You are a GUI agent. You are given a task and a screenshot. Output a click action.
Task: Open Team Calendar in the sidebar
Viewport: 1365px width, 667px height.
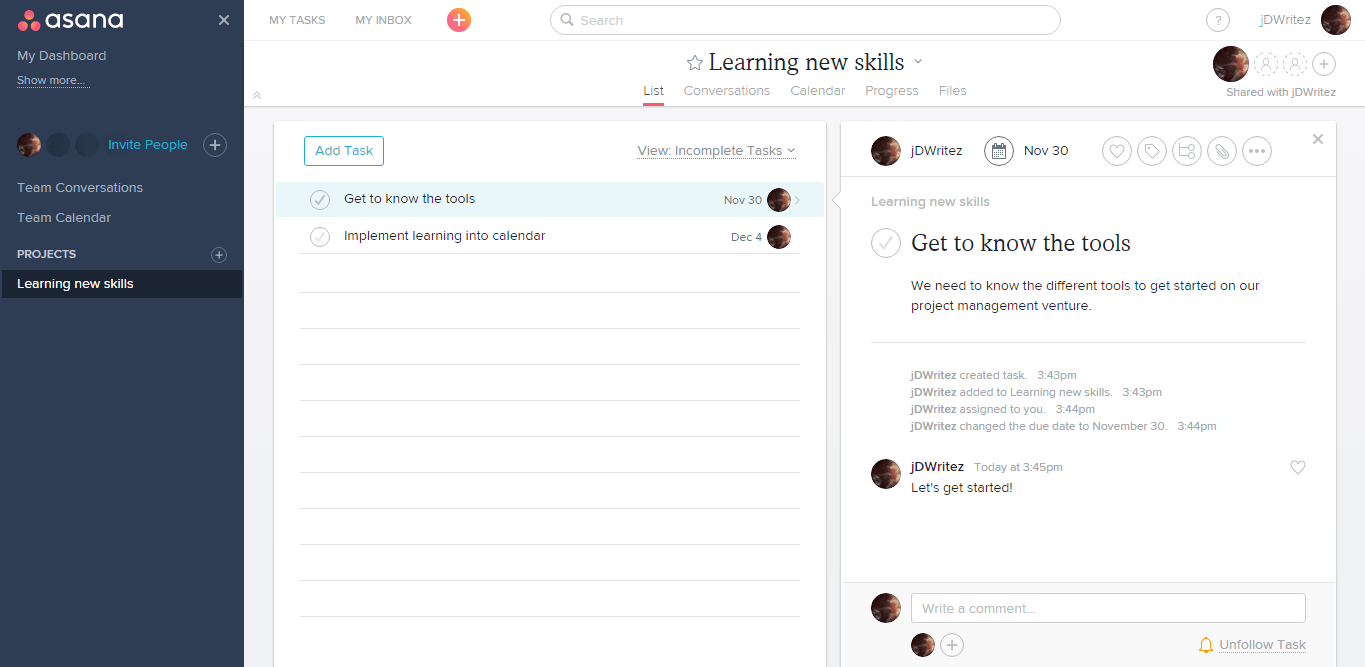pyautogui.click(x=64, y=218)
